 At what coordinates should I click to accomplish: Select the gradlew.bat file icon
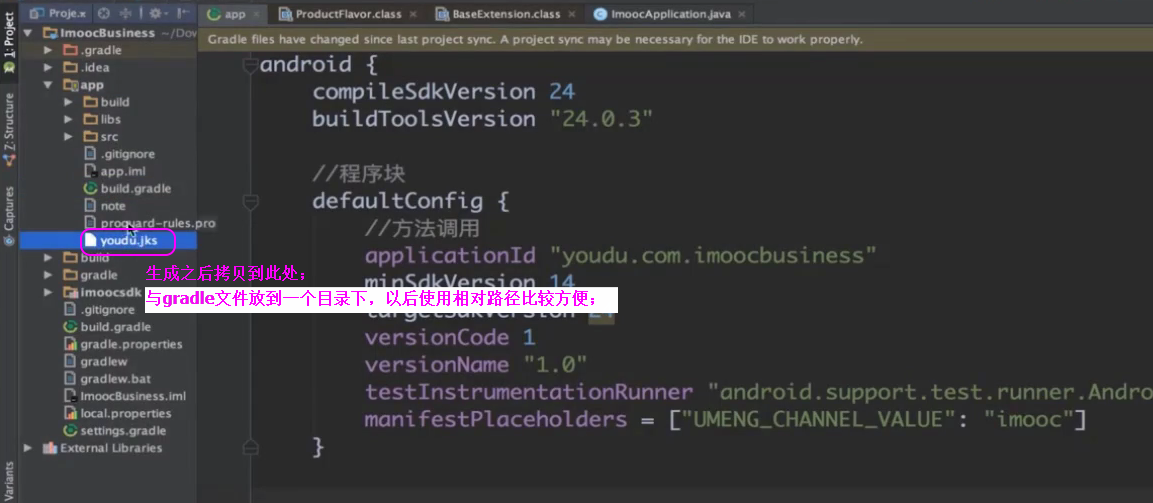coord(71,379)
